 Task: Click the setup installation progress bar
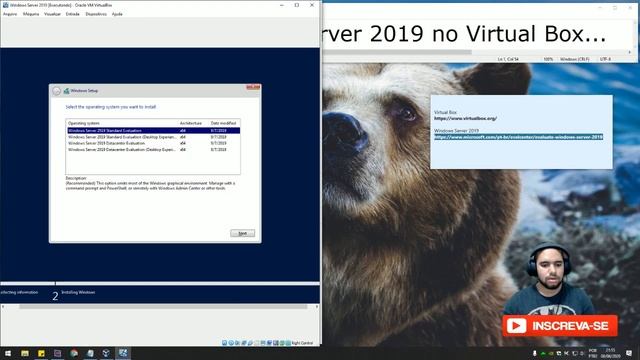(160, 283)
